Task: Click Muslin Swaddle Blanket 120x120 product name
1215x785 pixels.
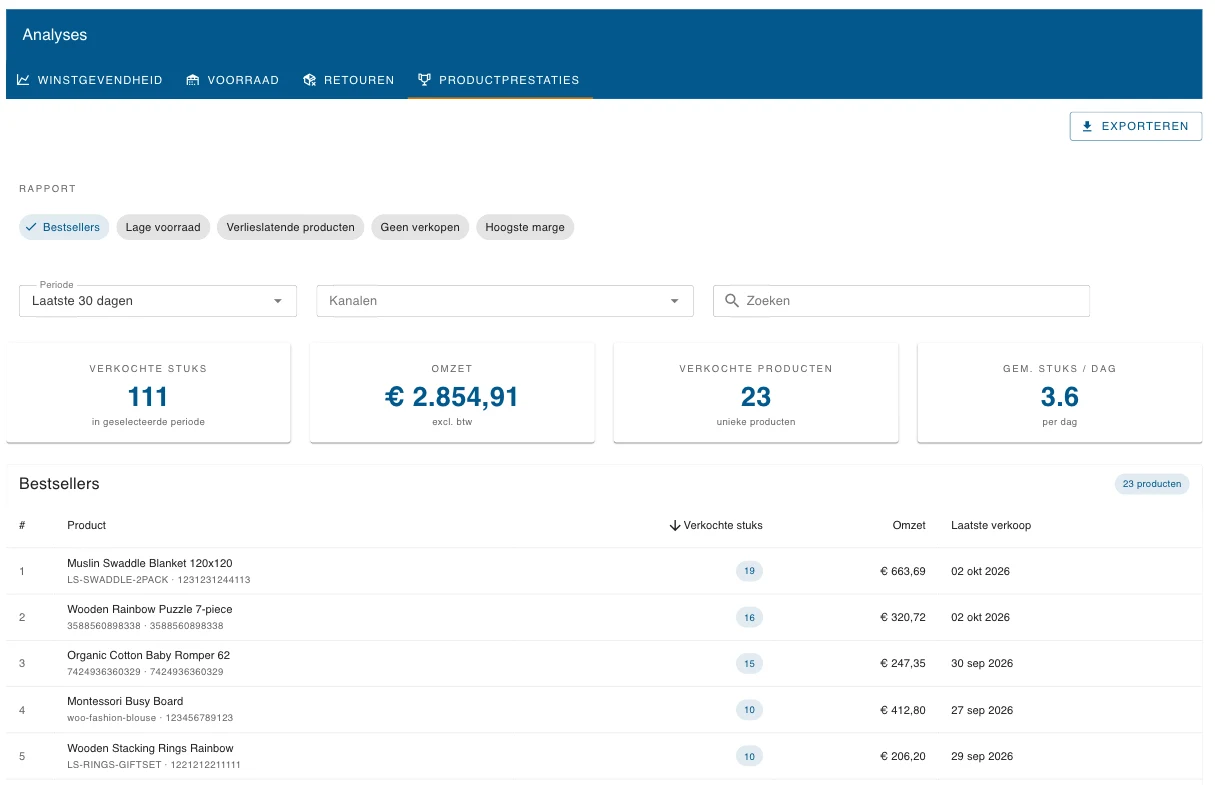Action: pyautogui.click(x=150, y=563)
